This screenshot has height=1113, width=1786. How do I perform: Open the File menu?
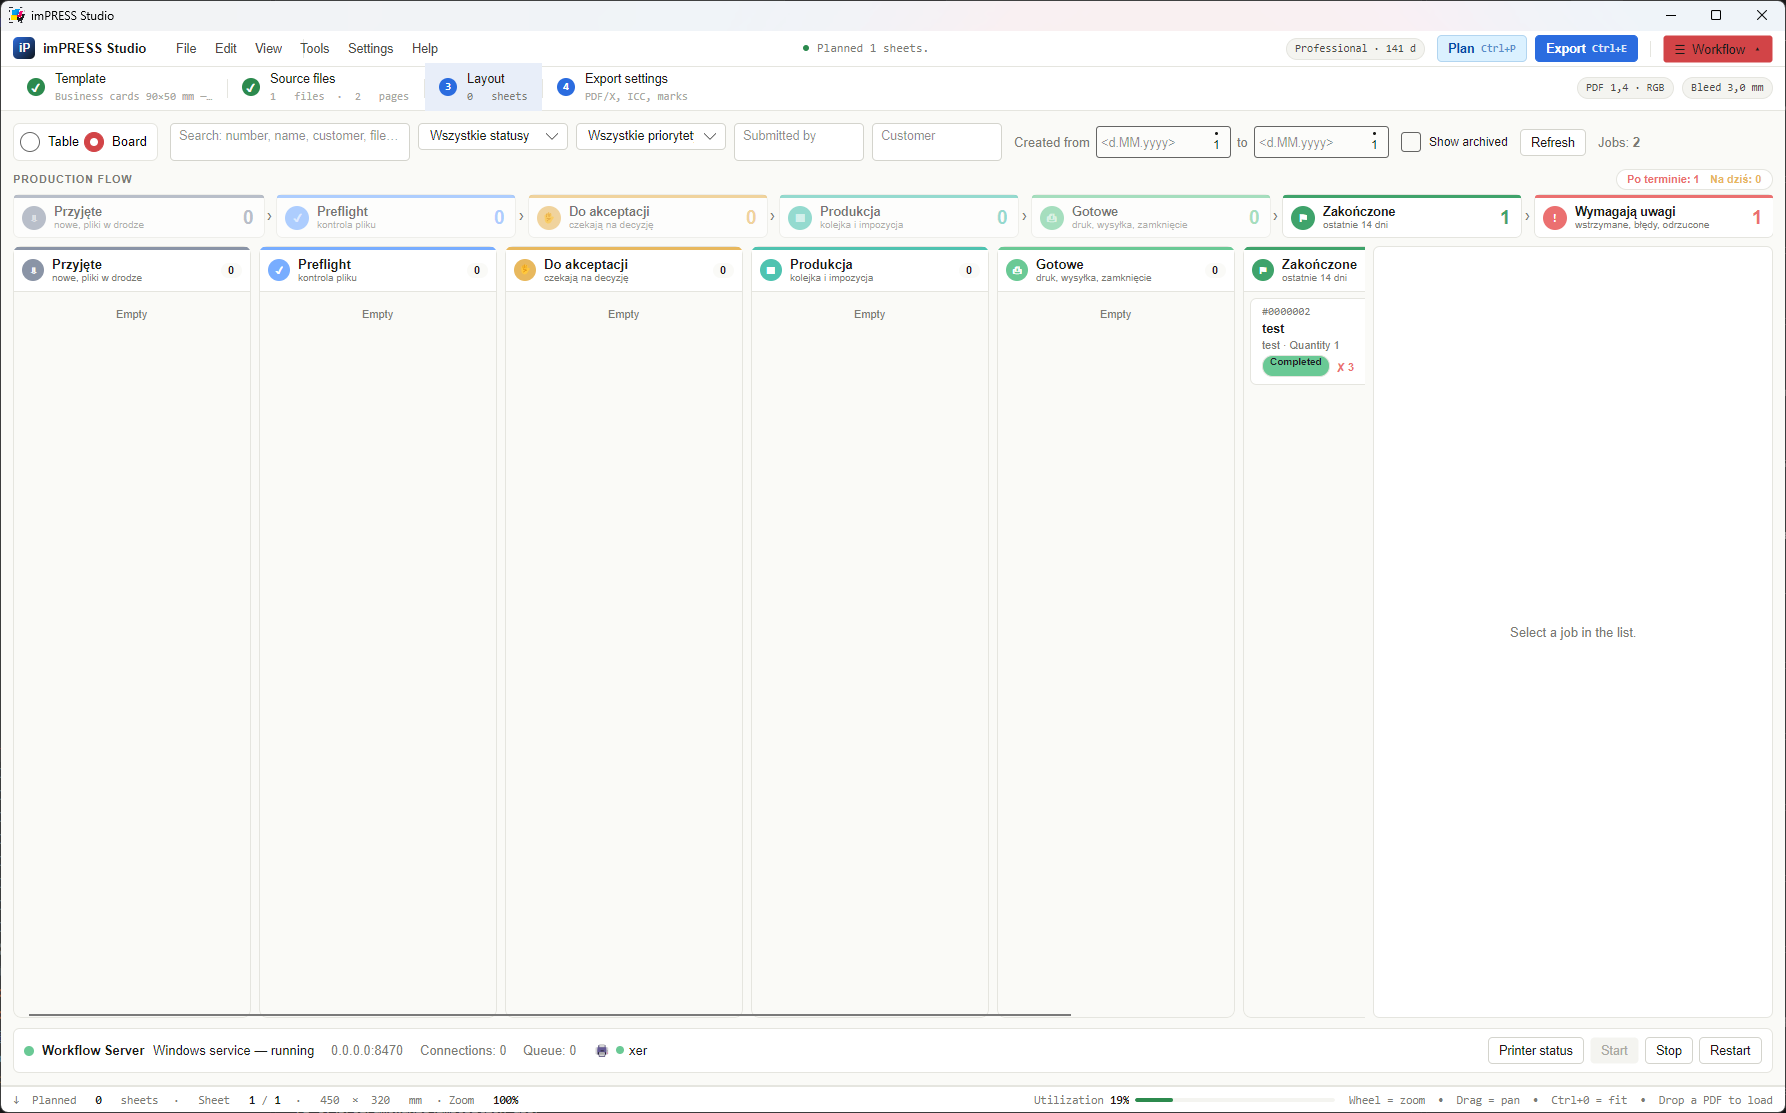tap(186, 48)
